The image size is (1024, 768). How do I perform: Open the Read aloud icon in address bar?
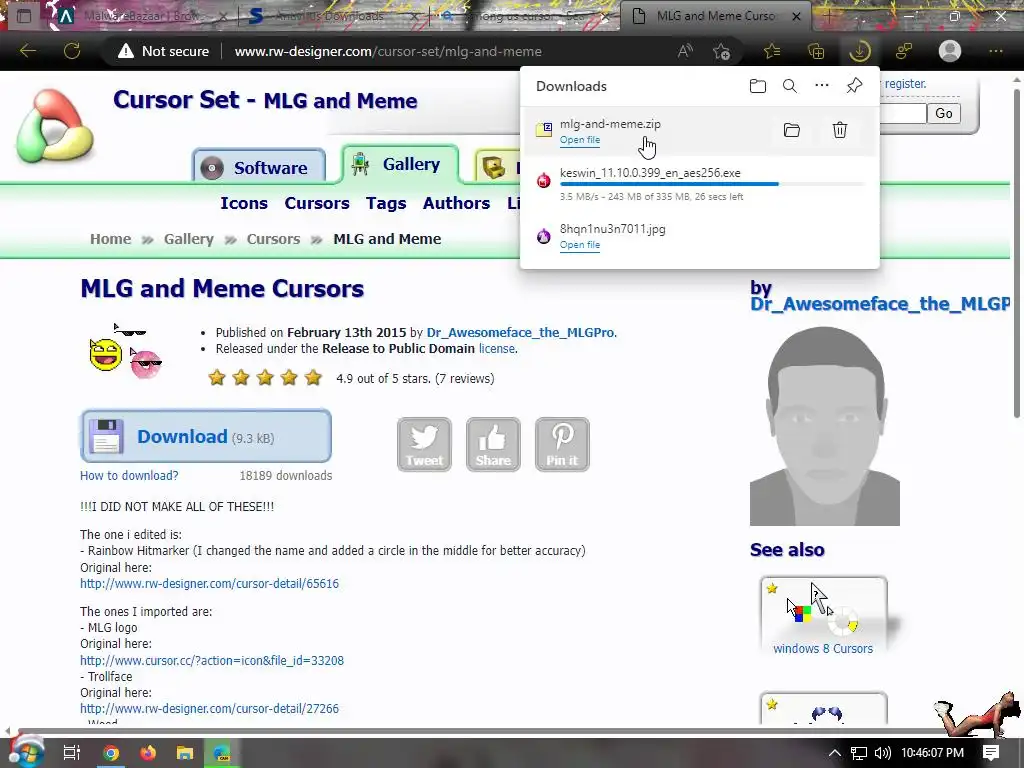(684, 51)
